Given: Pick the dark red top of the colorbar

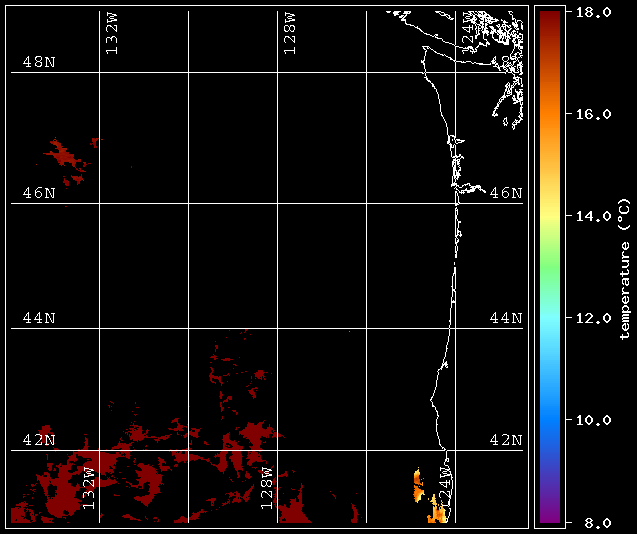Looking at the screenshot, I should [549, 20].
